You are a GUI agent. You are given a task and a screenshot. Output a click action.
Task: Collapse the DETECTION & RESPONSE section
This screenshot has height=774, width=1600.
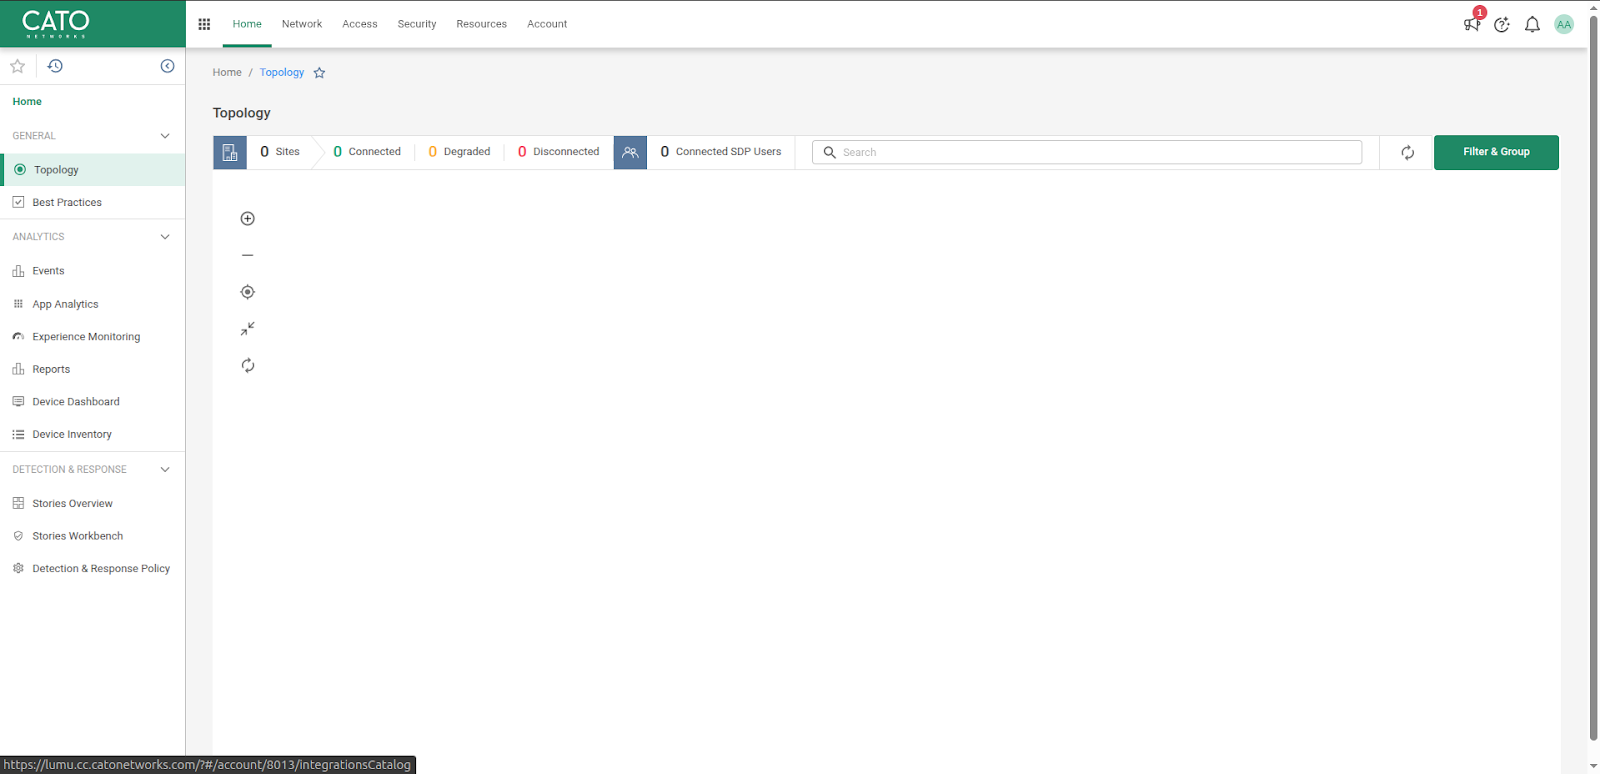[x=165, y=470]
